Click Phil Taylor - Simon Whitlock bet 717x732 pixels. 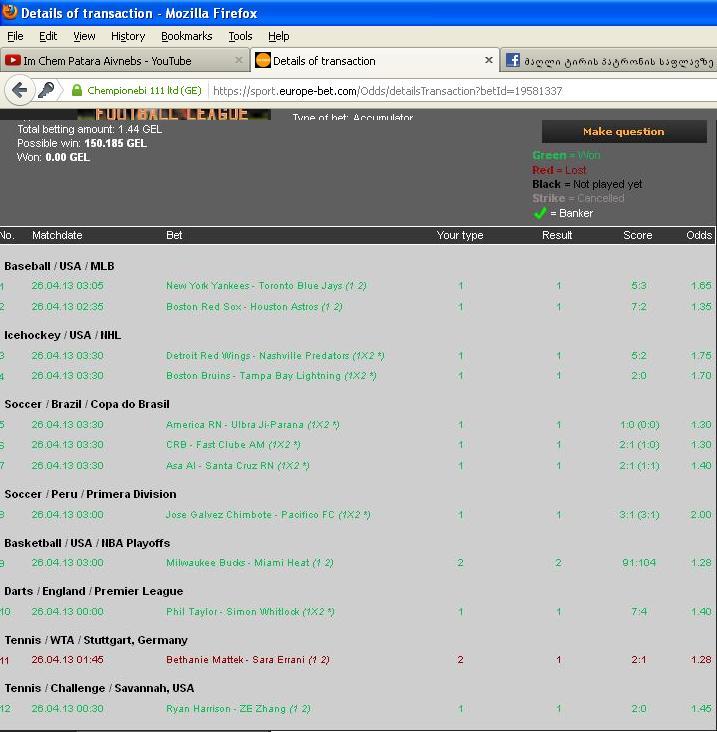(250, 612)
